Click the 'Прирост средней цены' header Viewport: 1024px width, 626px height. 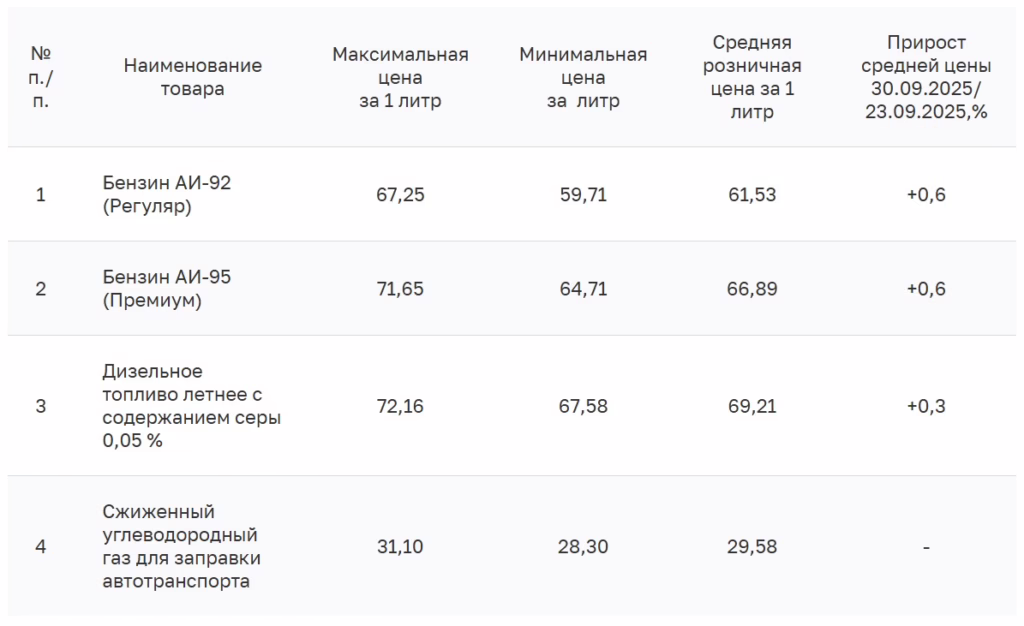(x=926, y=77)
